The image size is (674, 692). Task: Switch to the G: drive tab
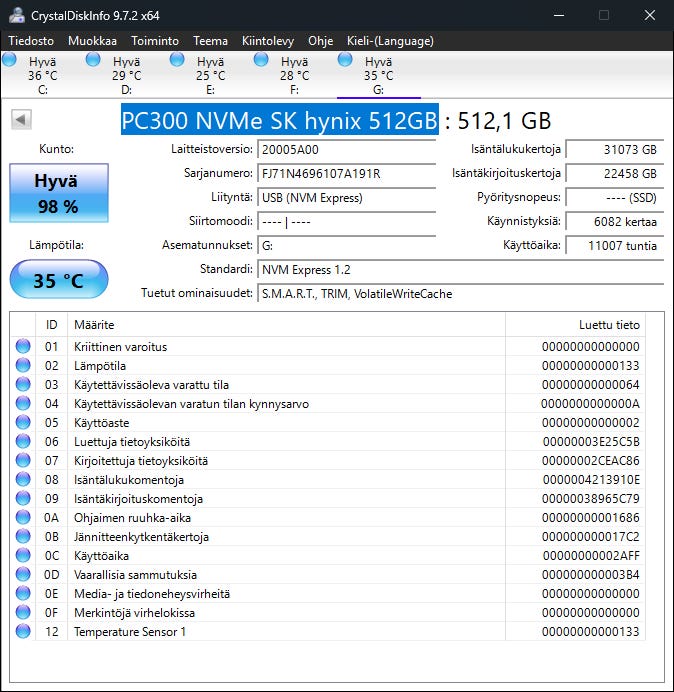tap(378, 76)
